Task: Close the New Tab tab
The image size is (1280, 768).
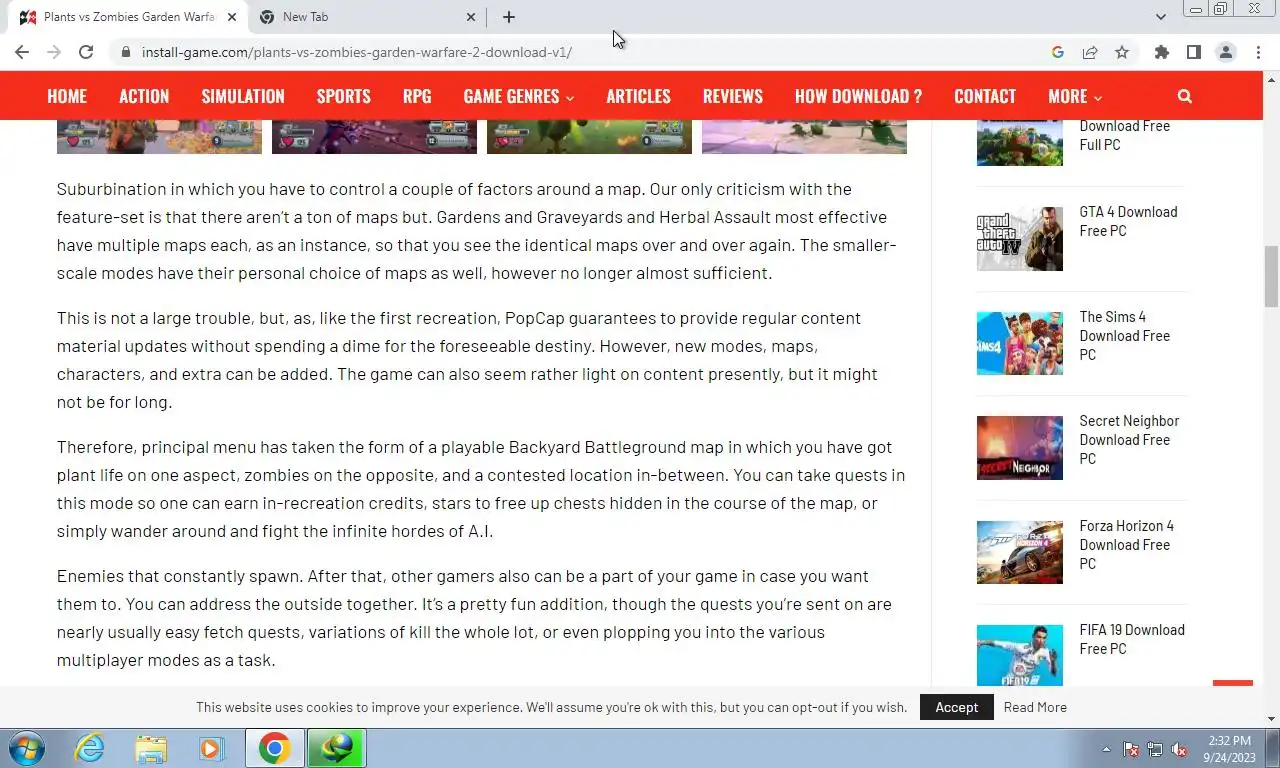Action: tap(471, 17)
